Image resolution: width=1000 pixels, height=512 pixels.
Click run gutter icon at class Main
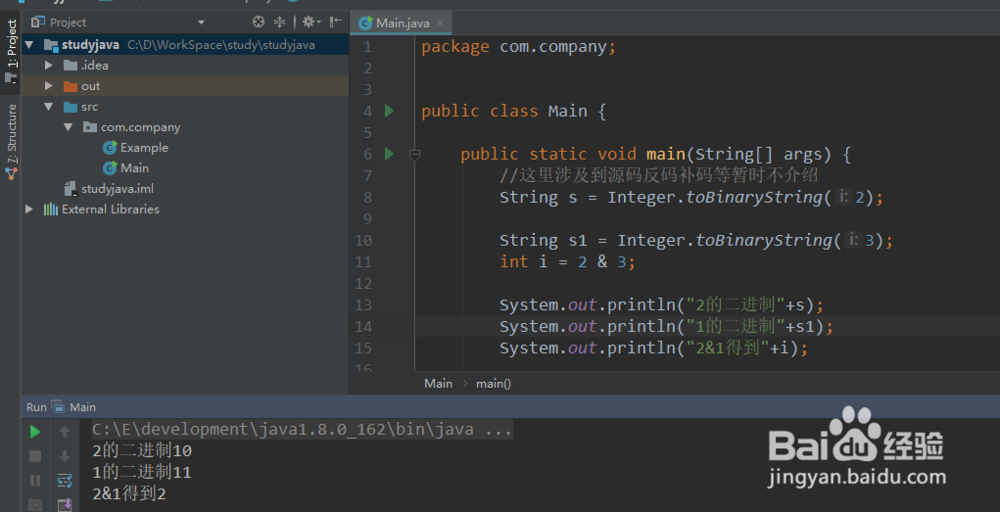tap(389, 111)
